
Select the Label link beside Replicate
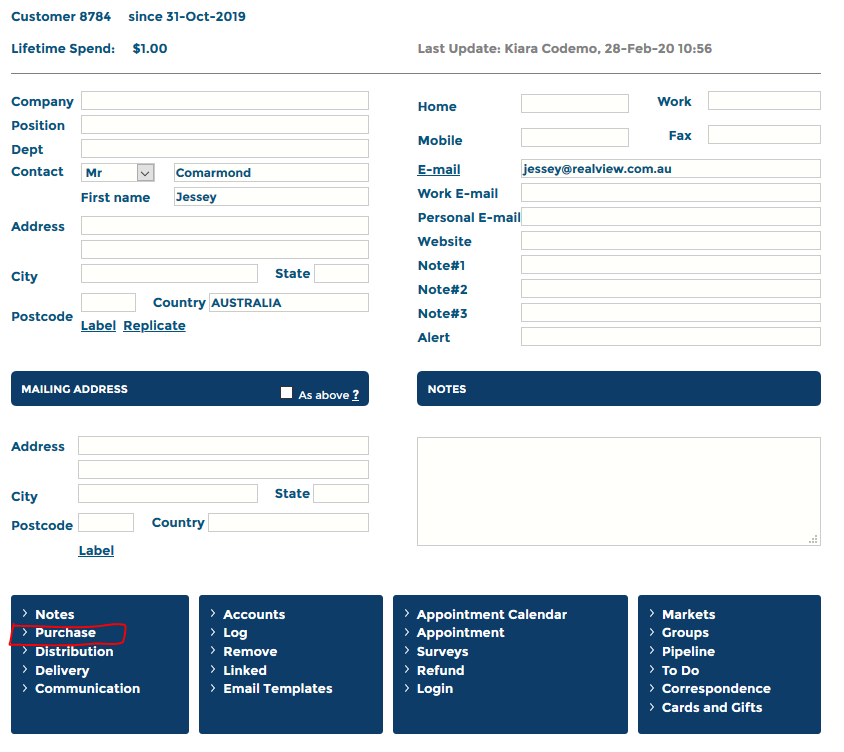tap(99, 326)
